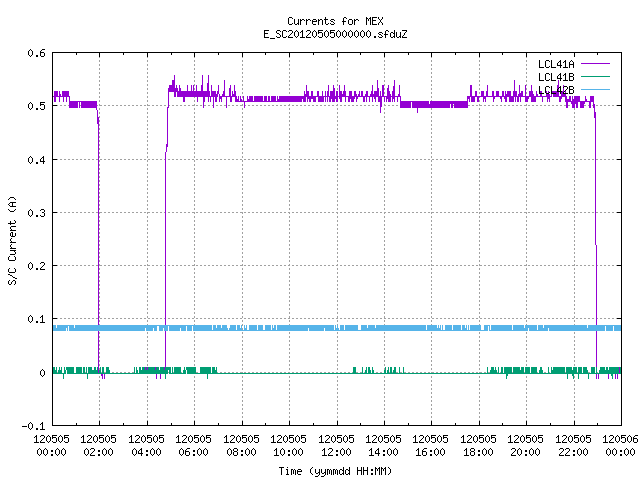Click the x-axis tick '120505 10:00'

coord(288,446)
